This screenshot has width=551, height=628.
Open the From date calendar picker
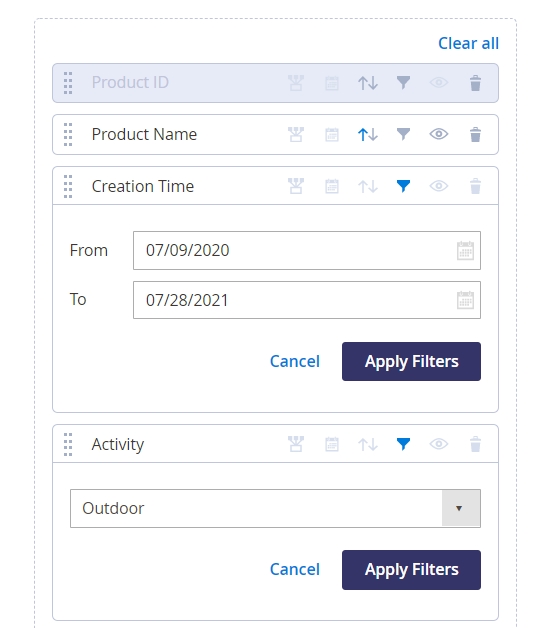coord(465,251)
